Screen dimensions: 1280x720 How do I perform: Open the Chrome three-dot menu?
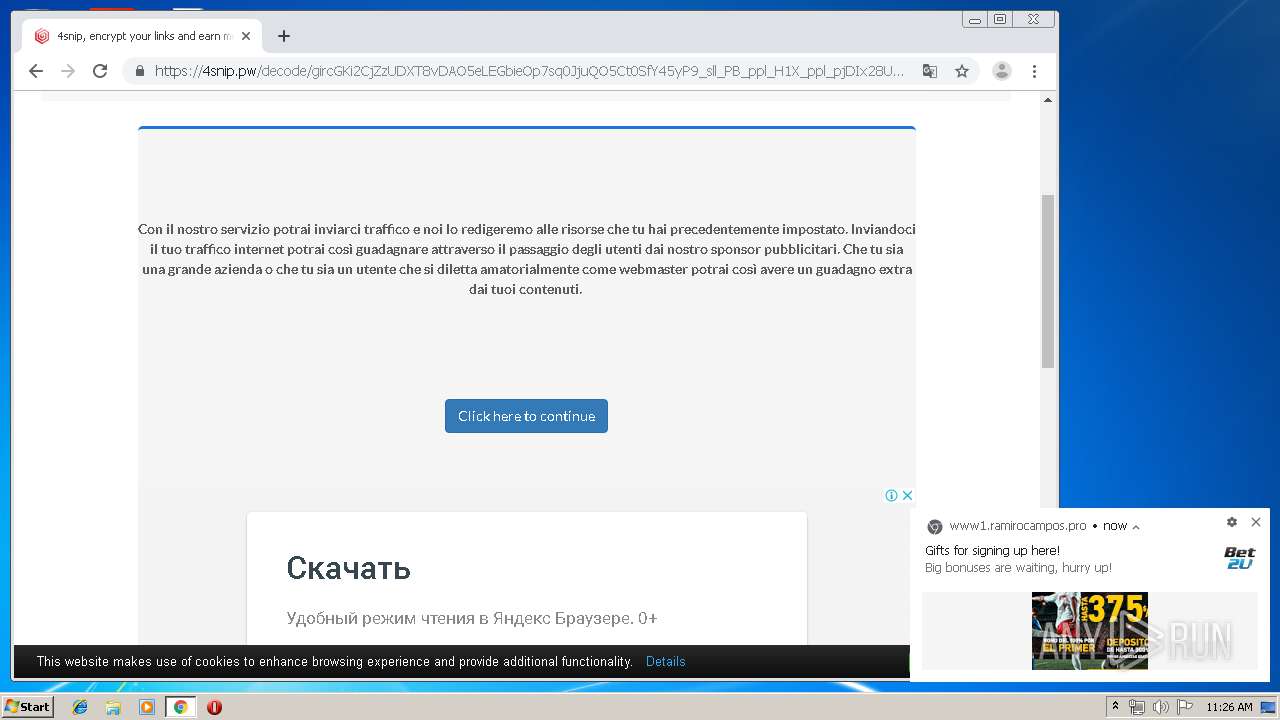pos(1034,71)
